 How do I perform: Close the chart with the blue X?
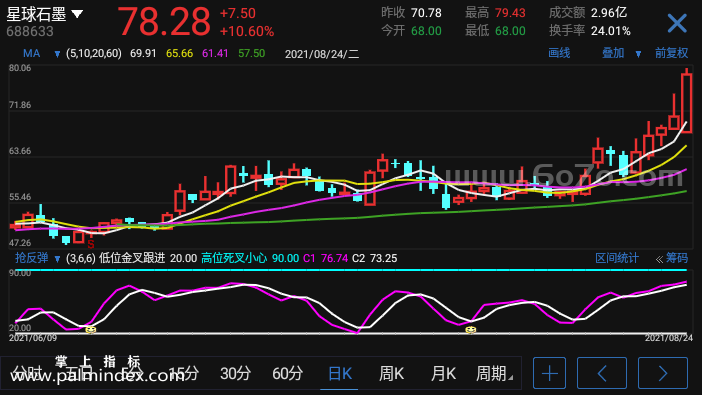(676, 22)
